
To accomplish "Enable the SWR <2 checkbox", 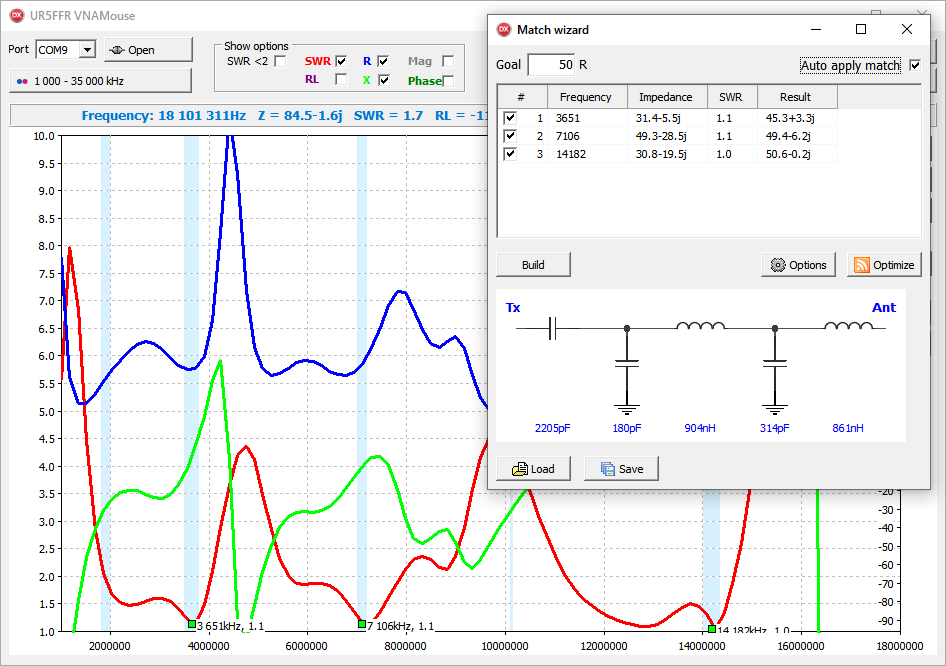I will click(x=281, y=62).
